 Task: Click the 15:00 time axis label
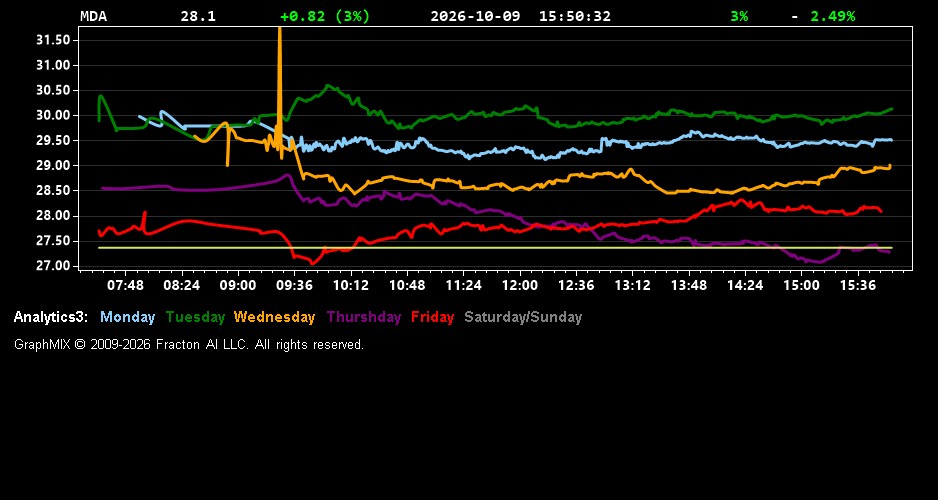(x=802, y=286)
